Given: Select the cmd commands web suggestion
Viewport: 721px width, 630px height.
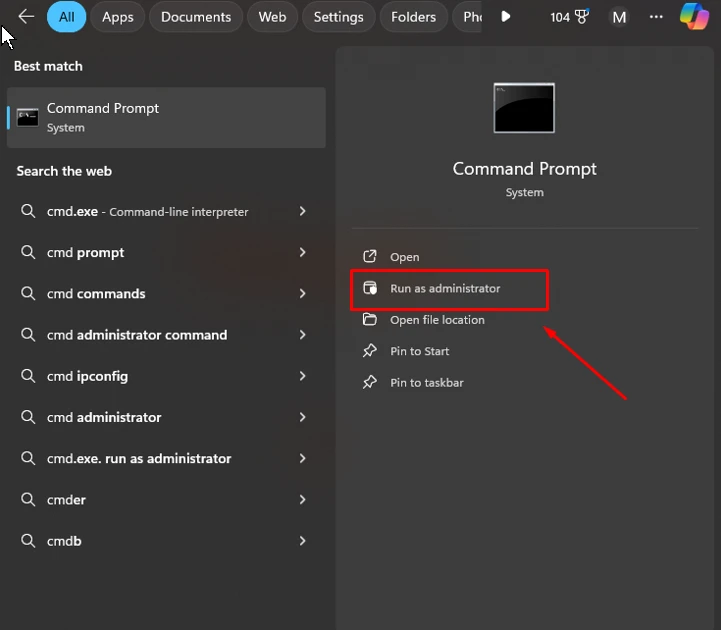Looking at the screenshot, I should click(166, 293).
